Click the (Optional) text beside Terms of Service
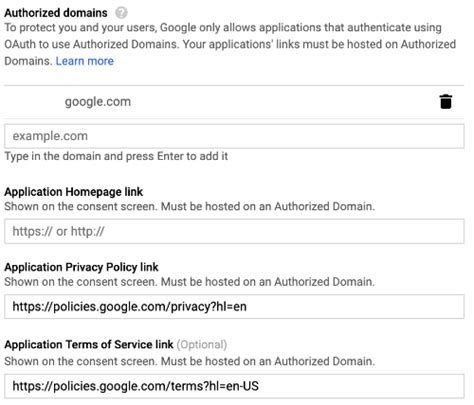This screenshot has height=405, width=474. click(x=202, y=345)
